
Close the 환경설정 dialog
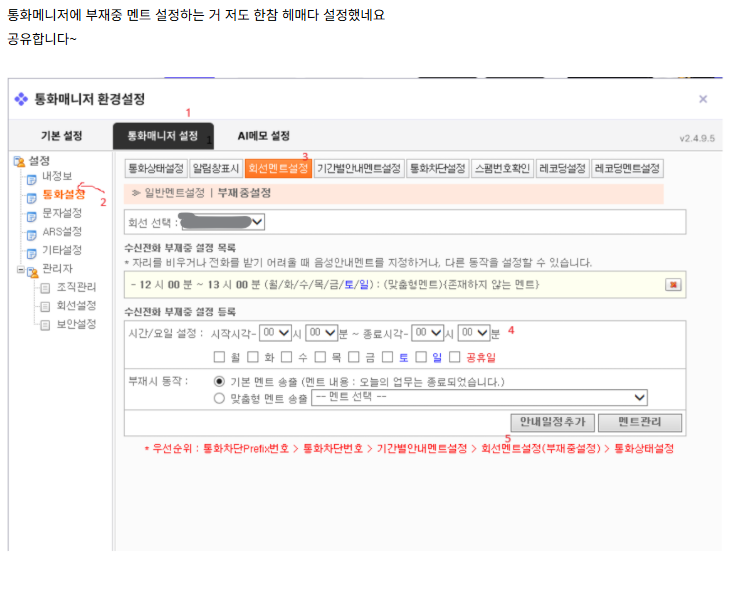click(x=703, y=99)
